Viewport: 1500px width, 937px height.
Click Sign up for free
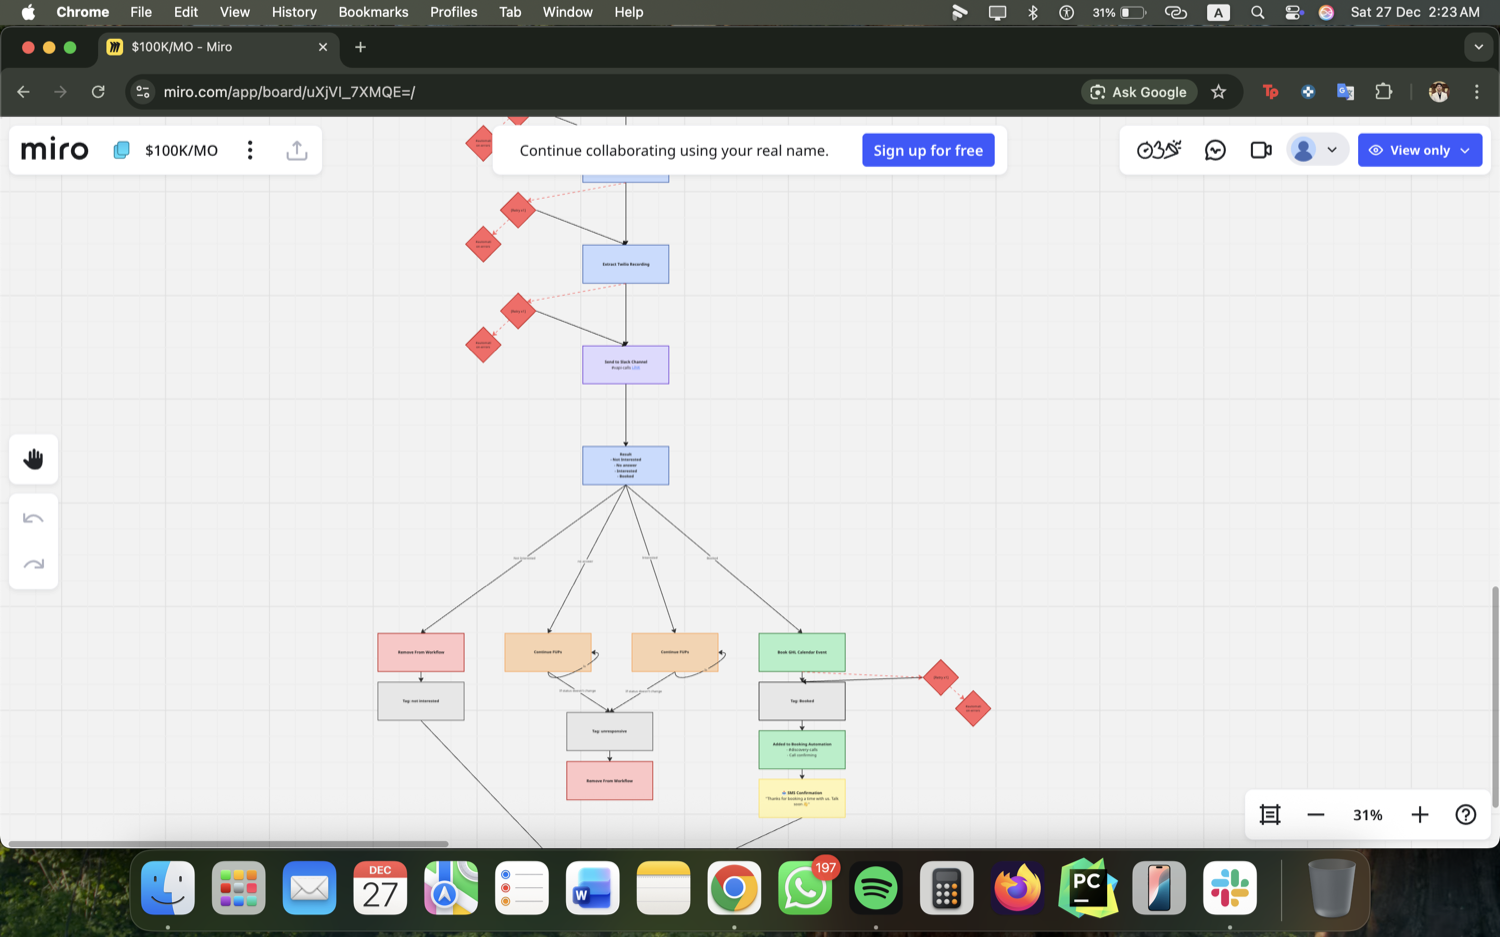pos(928,150)
